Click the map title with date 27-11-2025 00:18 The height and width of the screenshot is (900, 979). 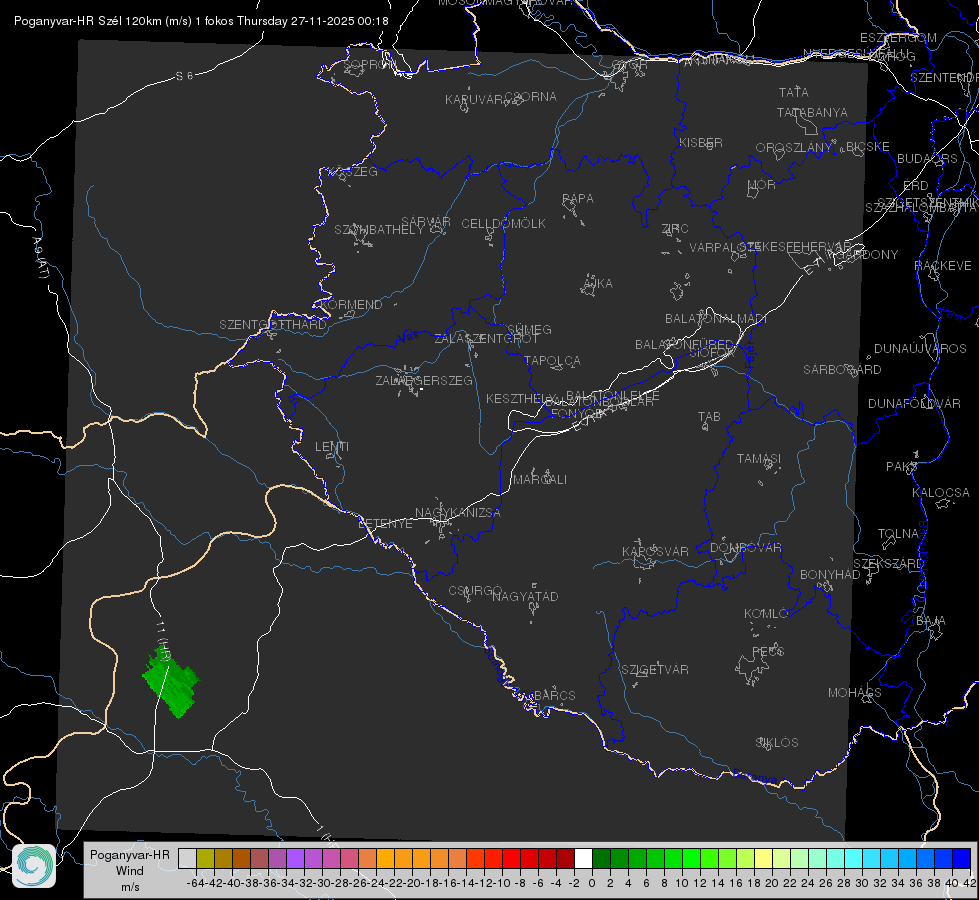click(201, 21)
